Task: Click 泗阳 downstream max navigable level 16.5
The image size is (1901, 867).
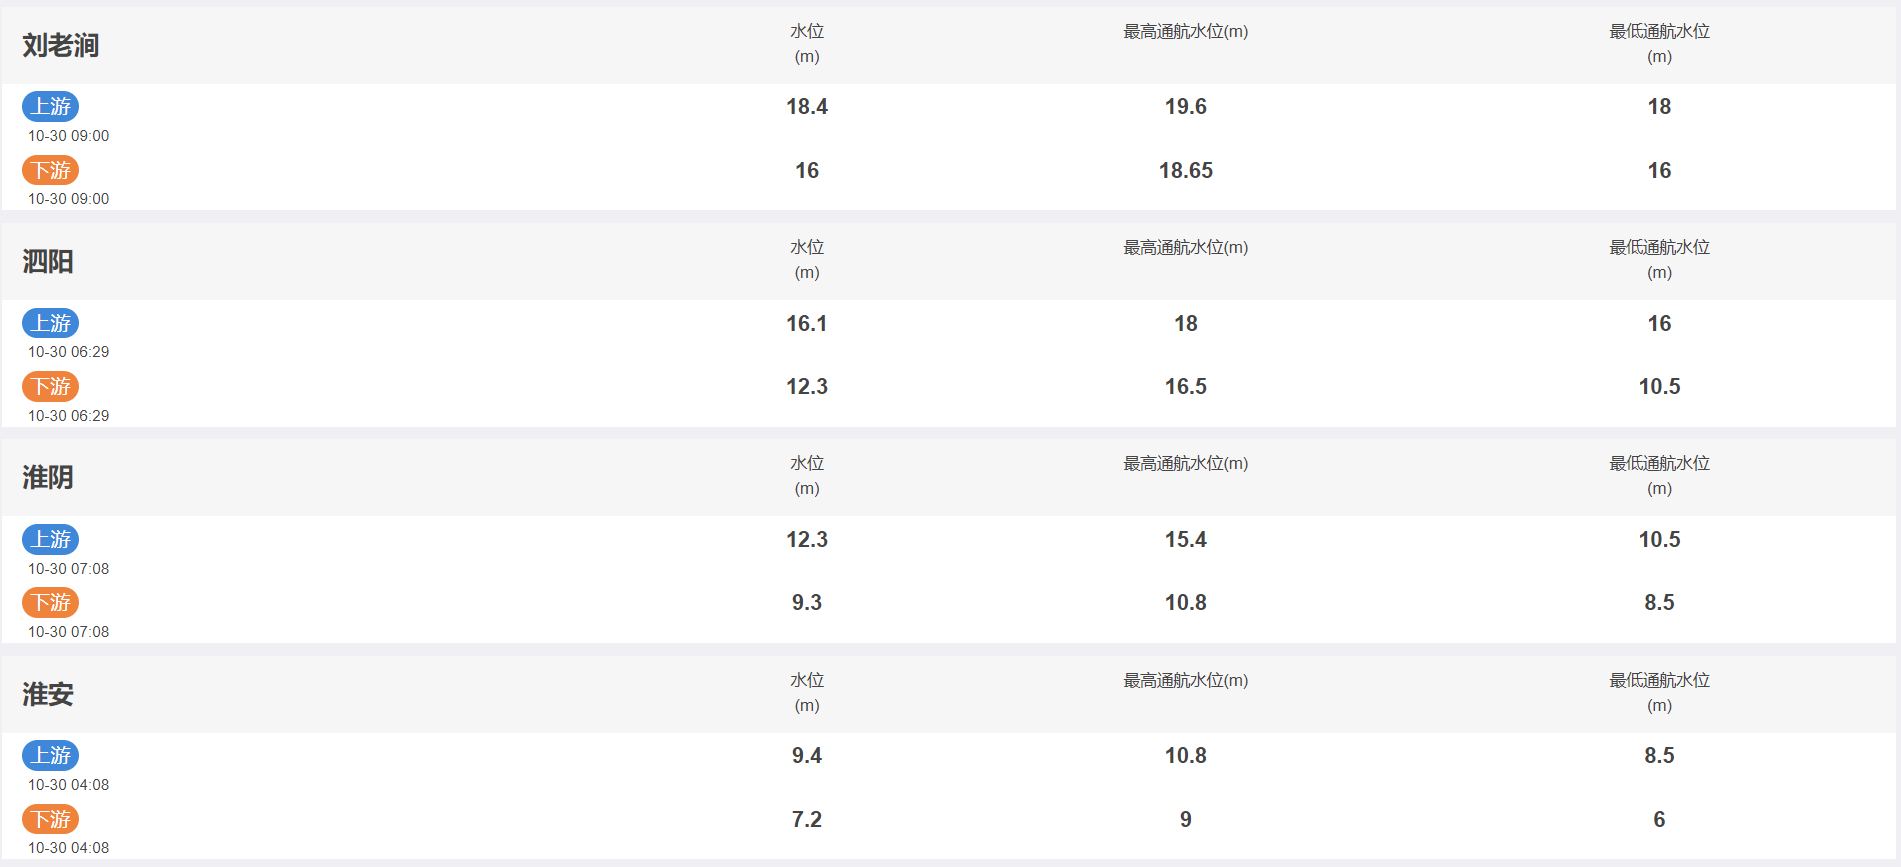Action: [1186, 386]
